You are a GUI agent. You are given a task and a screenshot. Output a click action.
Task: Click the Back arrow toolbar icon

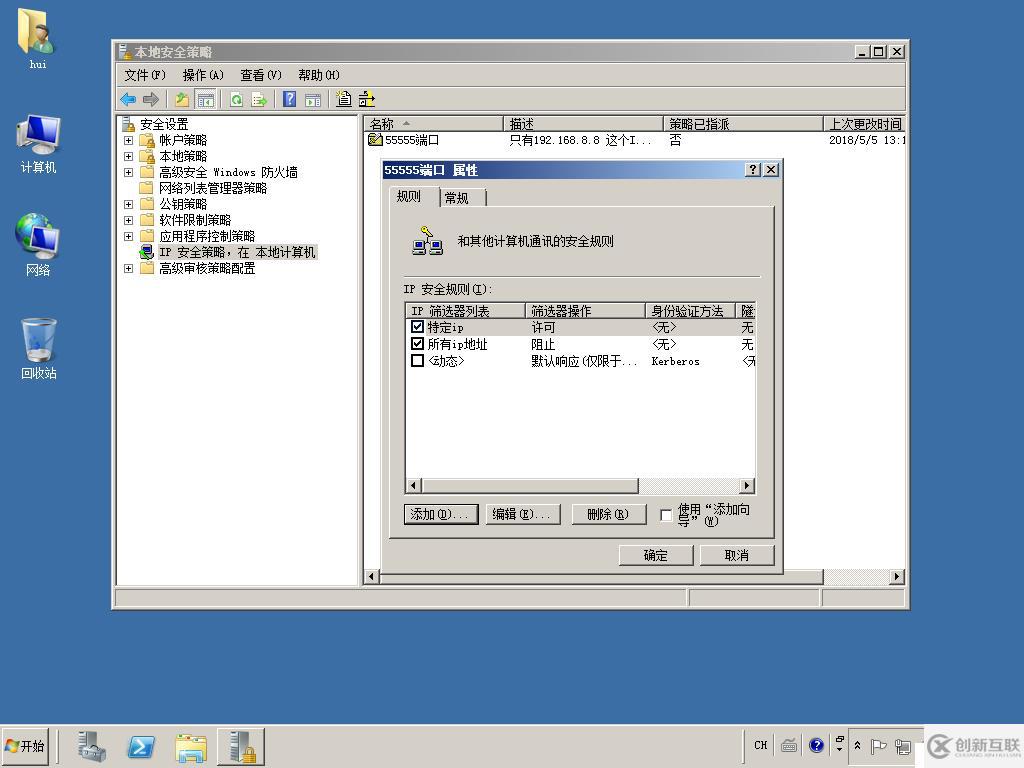[128, 99]
